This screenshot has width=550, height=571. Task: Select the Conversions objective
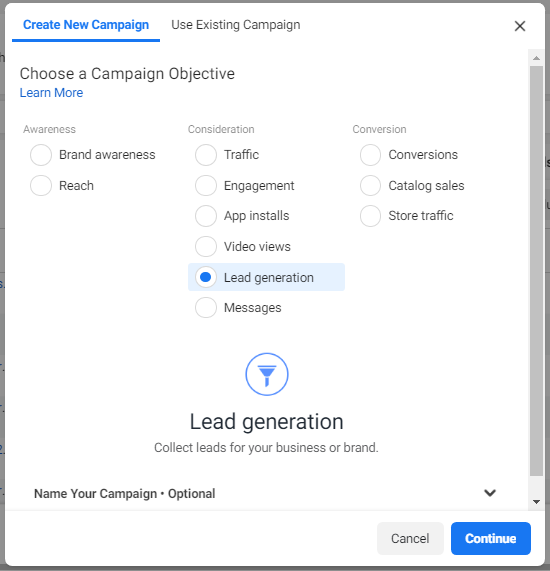370,155
